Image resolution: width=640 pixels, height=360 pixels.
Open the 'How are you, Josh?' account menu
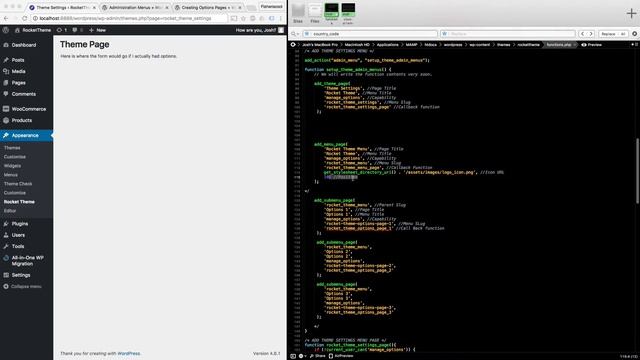coord(259,30)
